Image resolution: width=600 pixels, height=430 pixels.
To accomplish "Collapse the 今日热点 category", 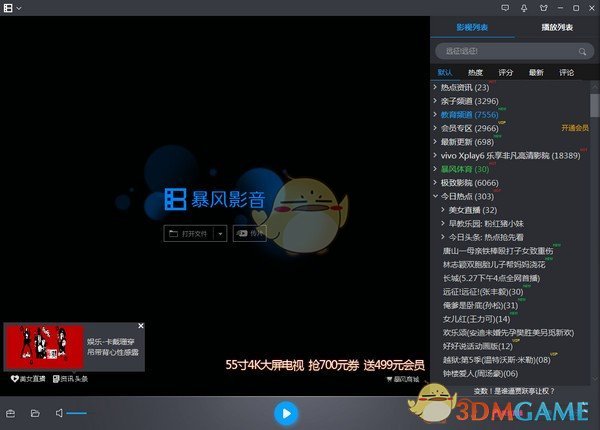I will click(x=434, y=197).
